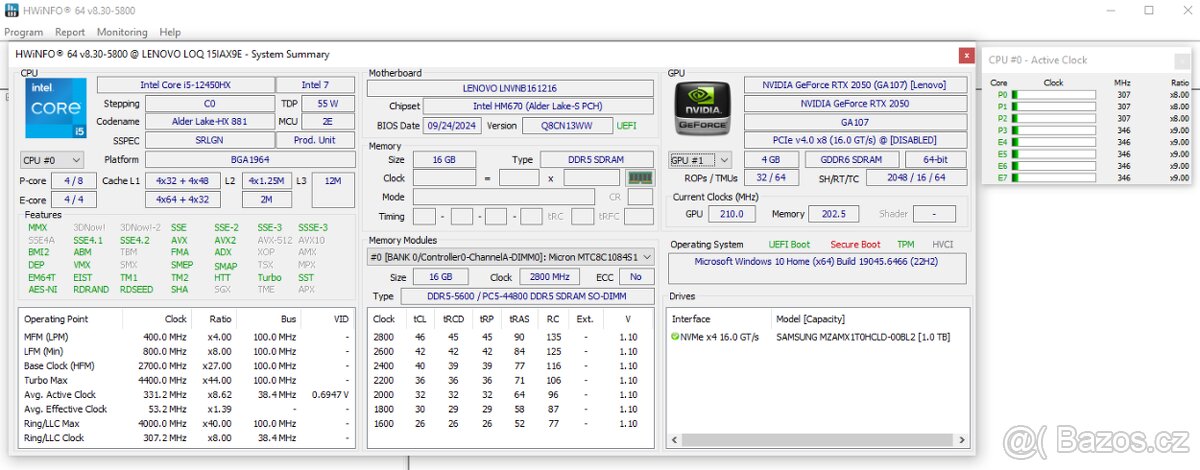Click the NVIDIA GeForce RTX 2050 (GA107) [Lenovo] button

pyautogui.click(x=856, y=85)
